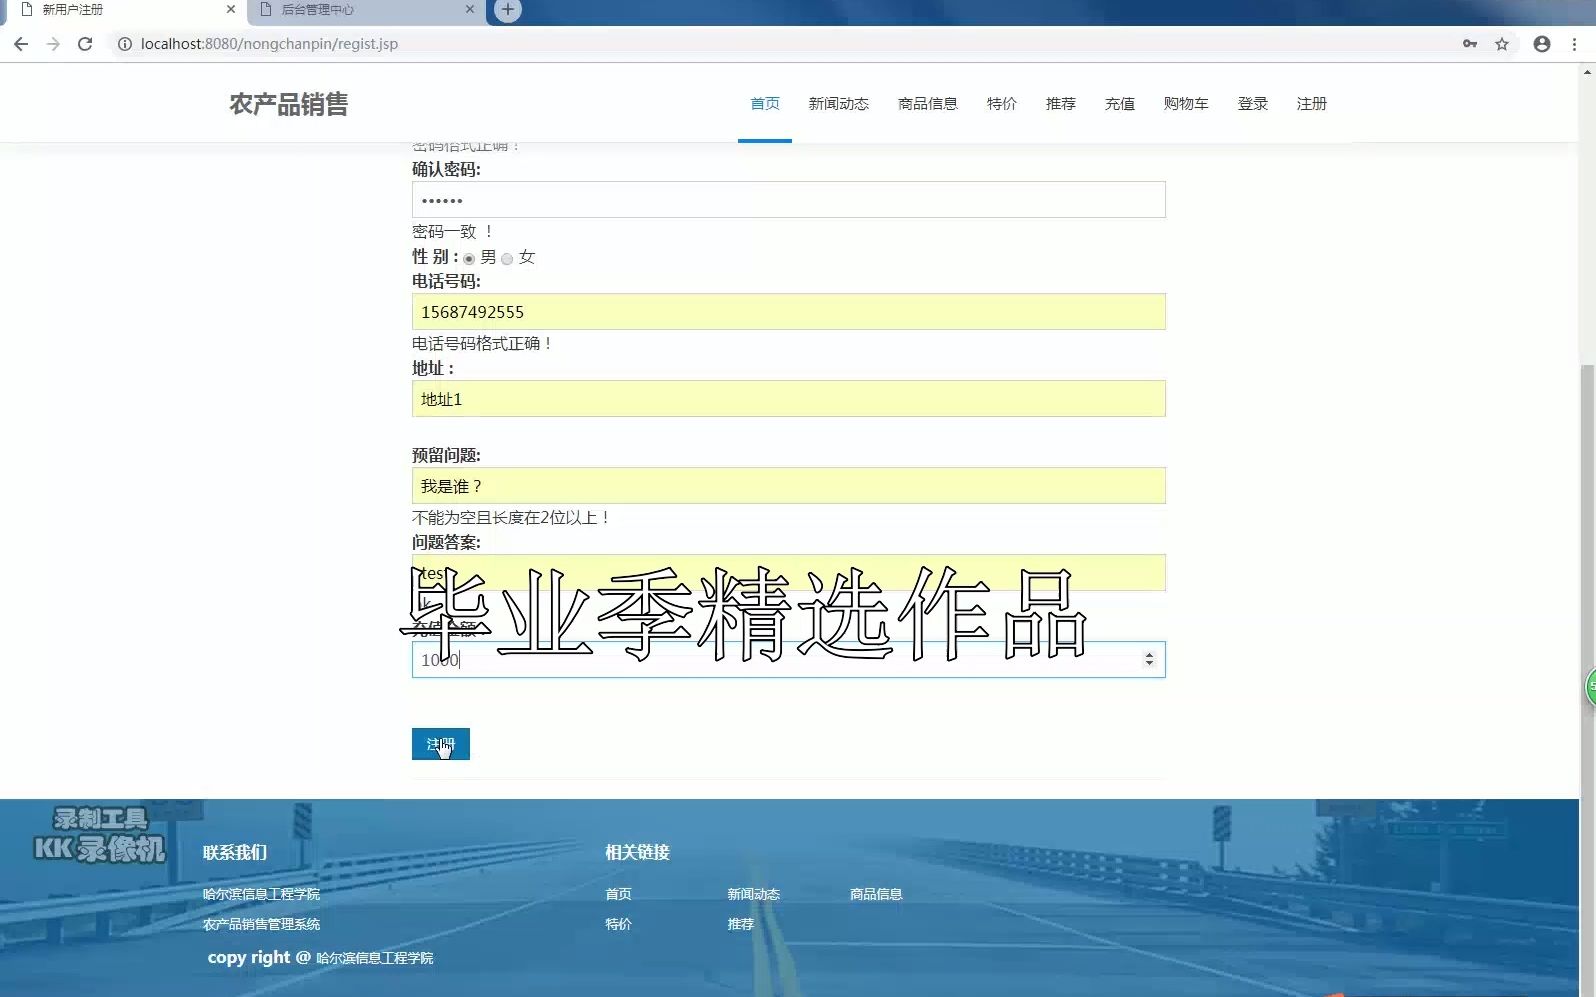Viewport: 1596px width, 997px height.
Task: Open 登录 in the navigation menu
Action: click(x=1252, y=104)
